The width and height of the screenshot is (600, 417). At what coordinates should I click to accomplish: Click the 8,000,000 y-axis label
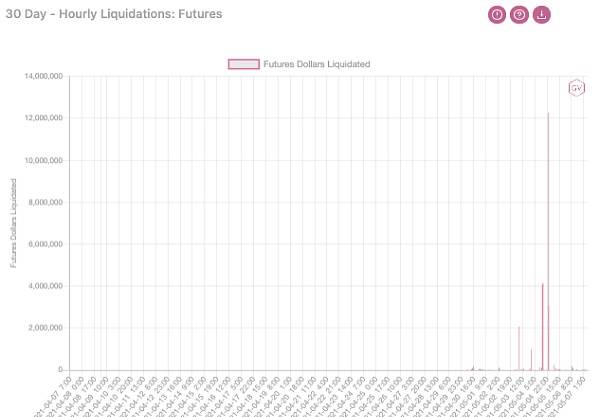(x=46, y=202)
